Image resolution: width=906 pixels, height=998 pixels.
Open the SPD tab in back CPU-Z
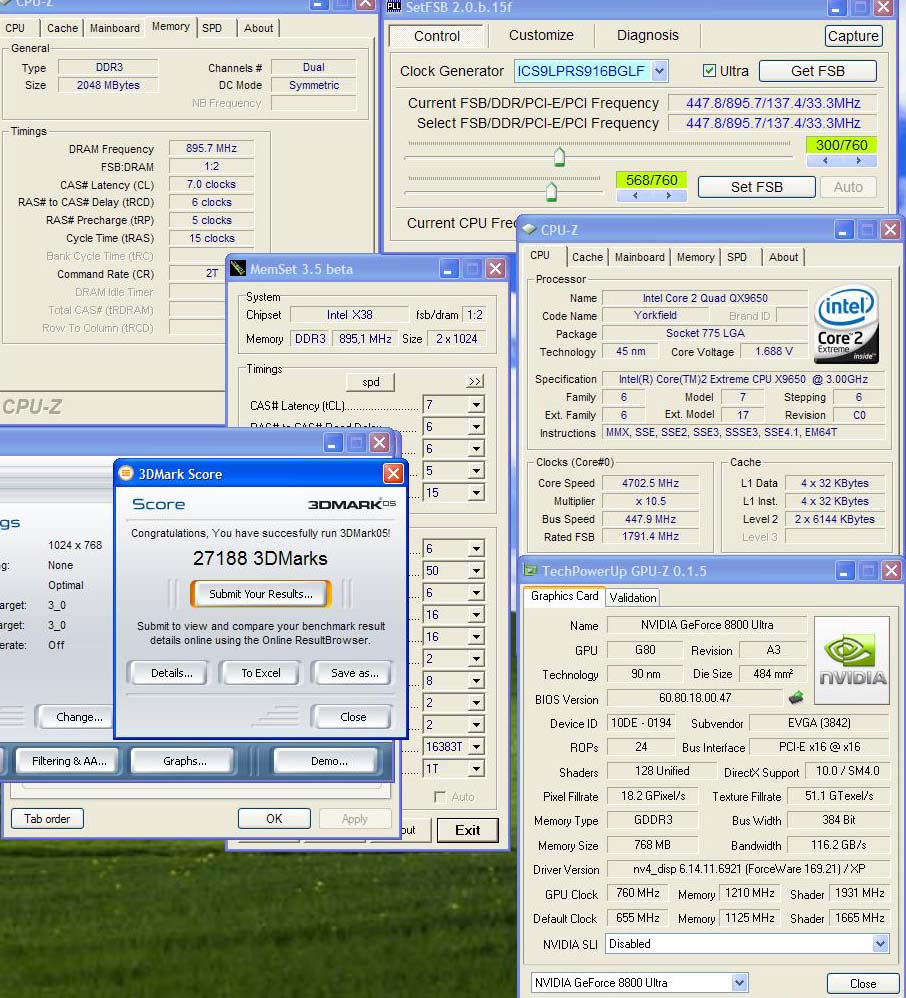click(212, 28)
